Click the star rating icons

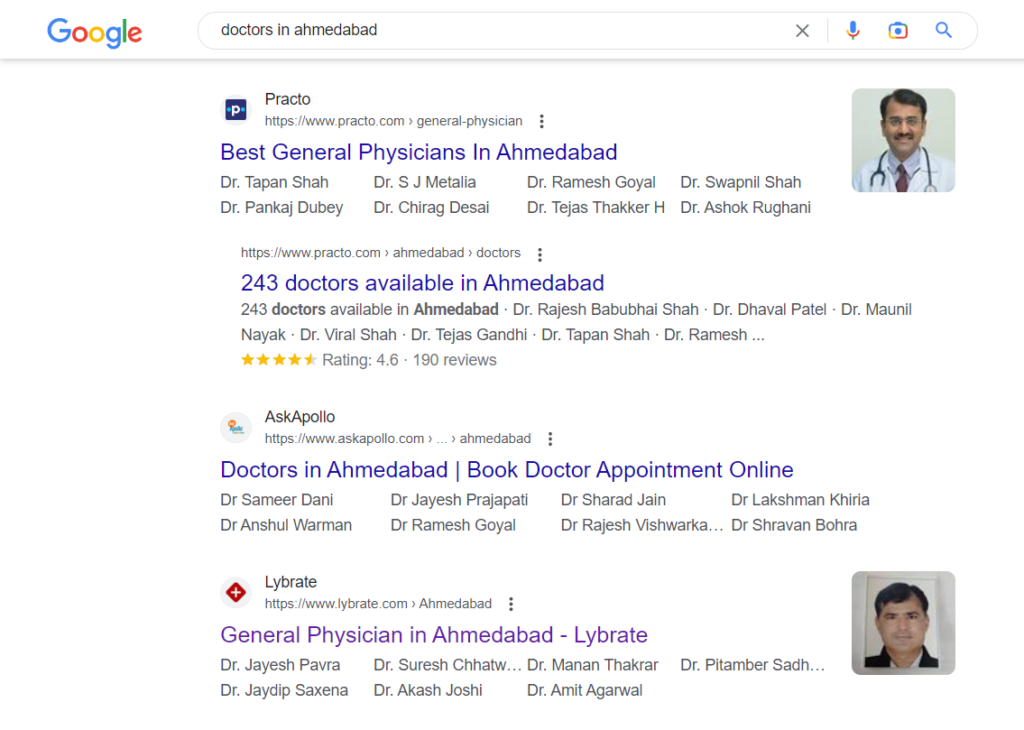279,360
